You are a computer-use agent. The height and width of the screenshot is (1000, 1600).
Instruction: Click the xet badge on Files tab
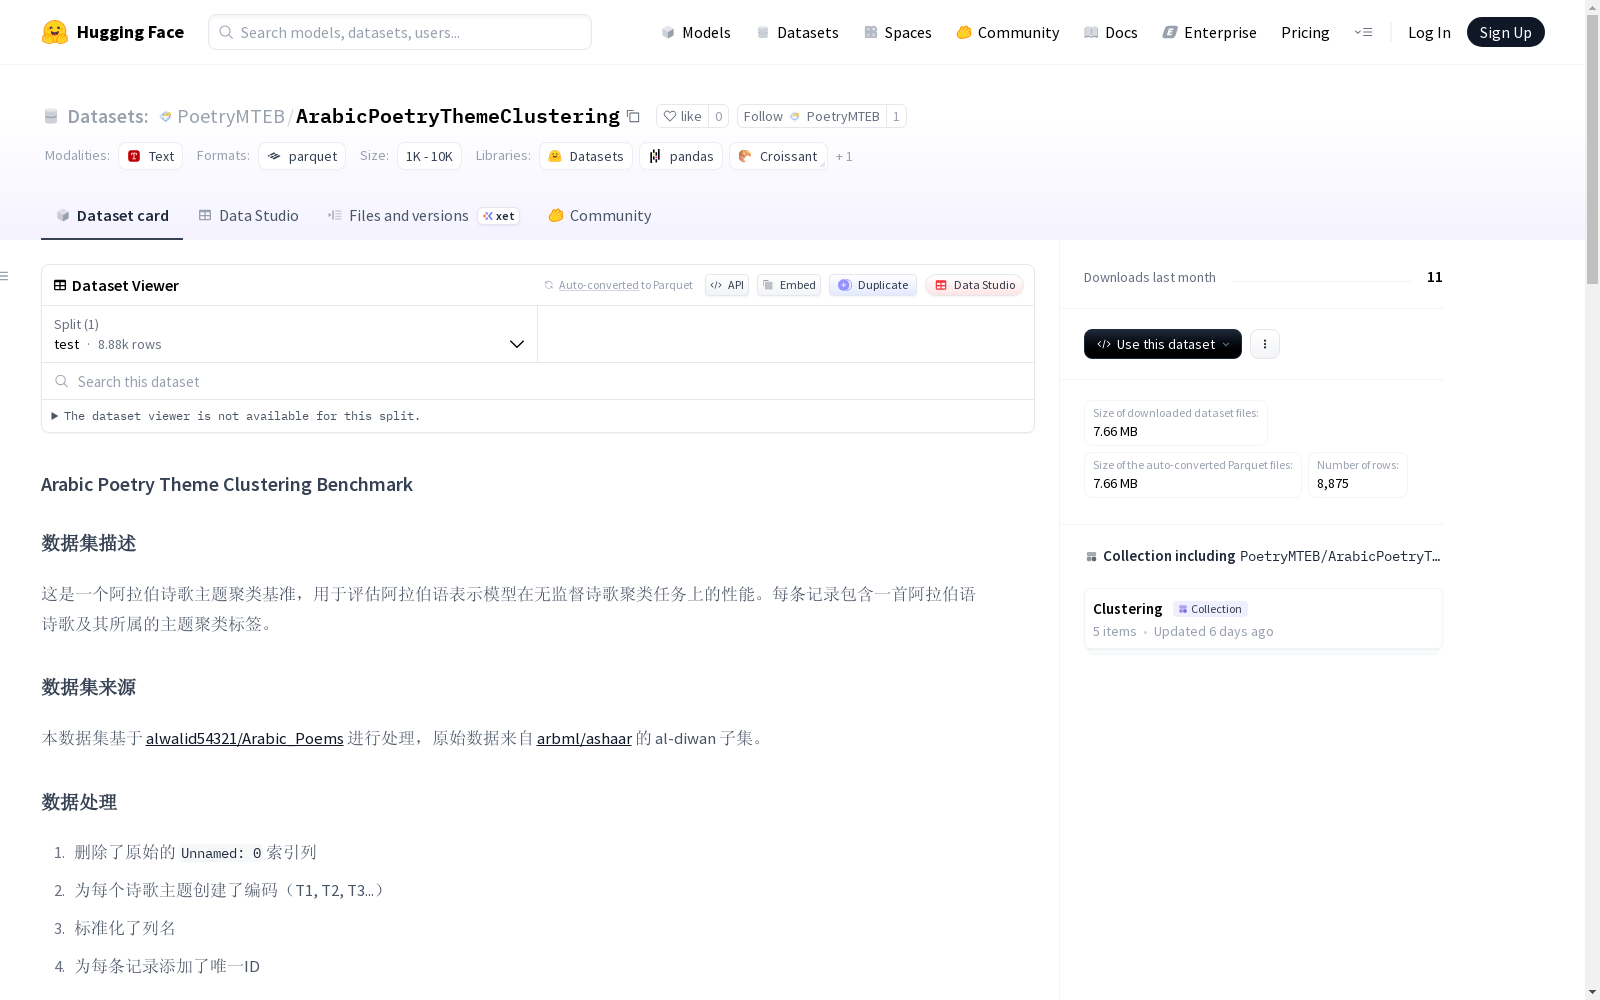499,216
